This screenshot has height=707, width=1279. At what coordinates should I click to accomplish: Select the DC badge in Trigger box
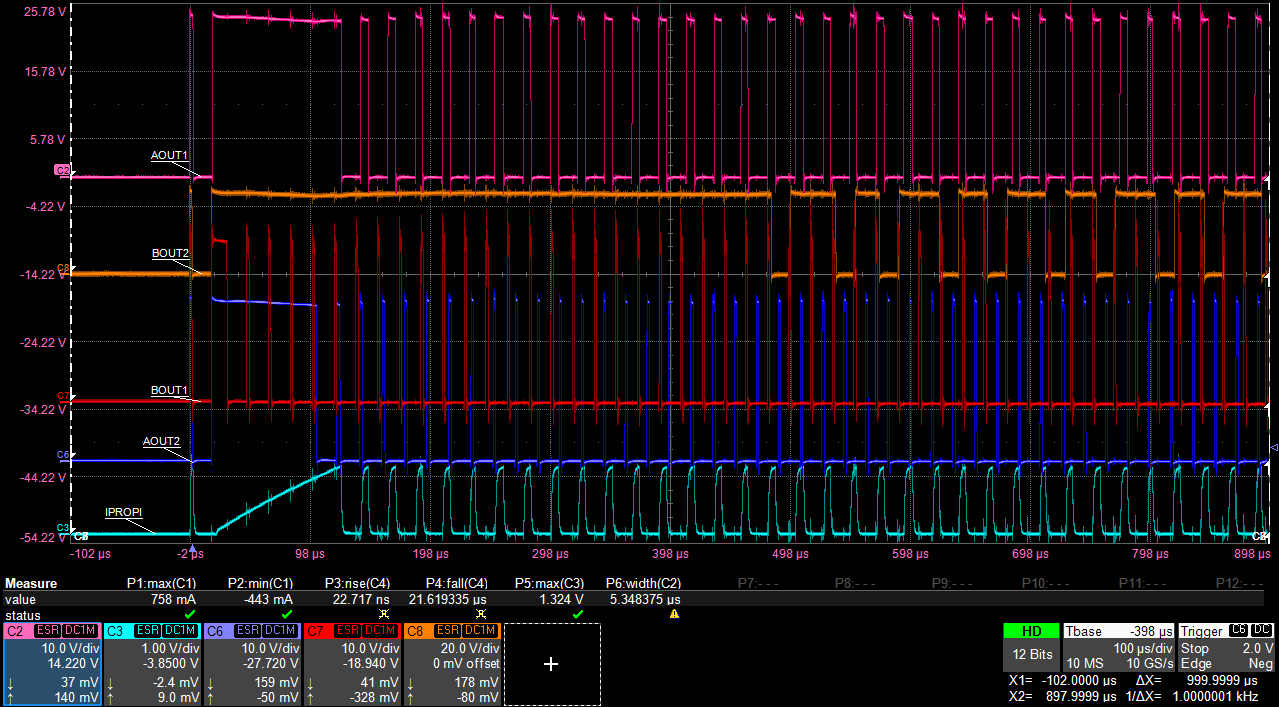(1261, 630)
